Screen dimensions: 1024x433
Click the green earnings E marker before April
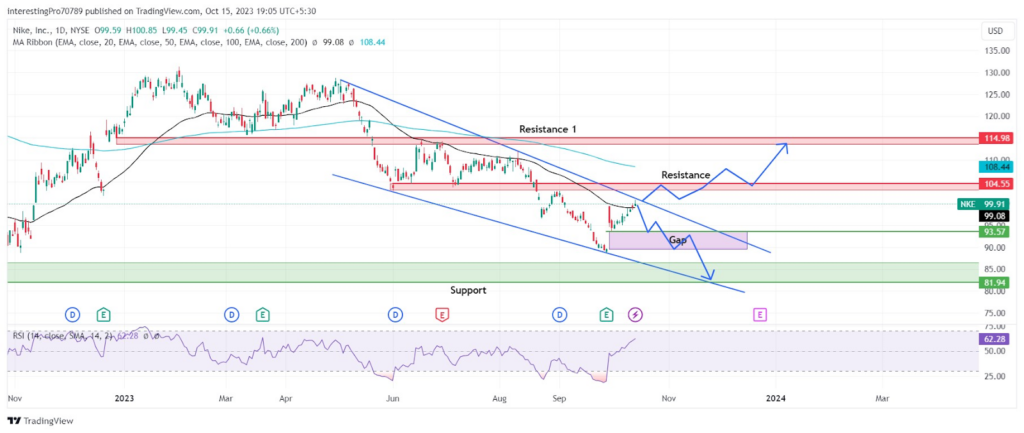(x=262, y=315)
